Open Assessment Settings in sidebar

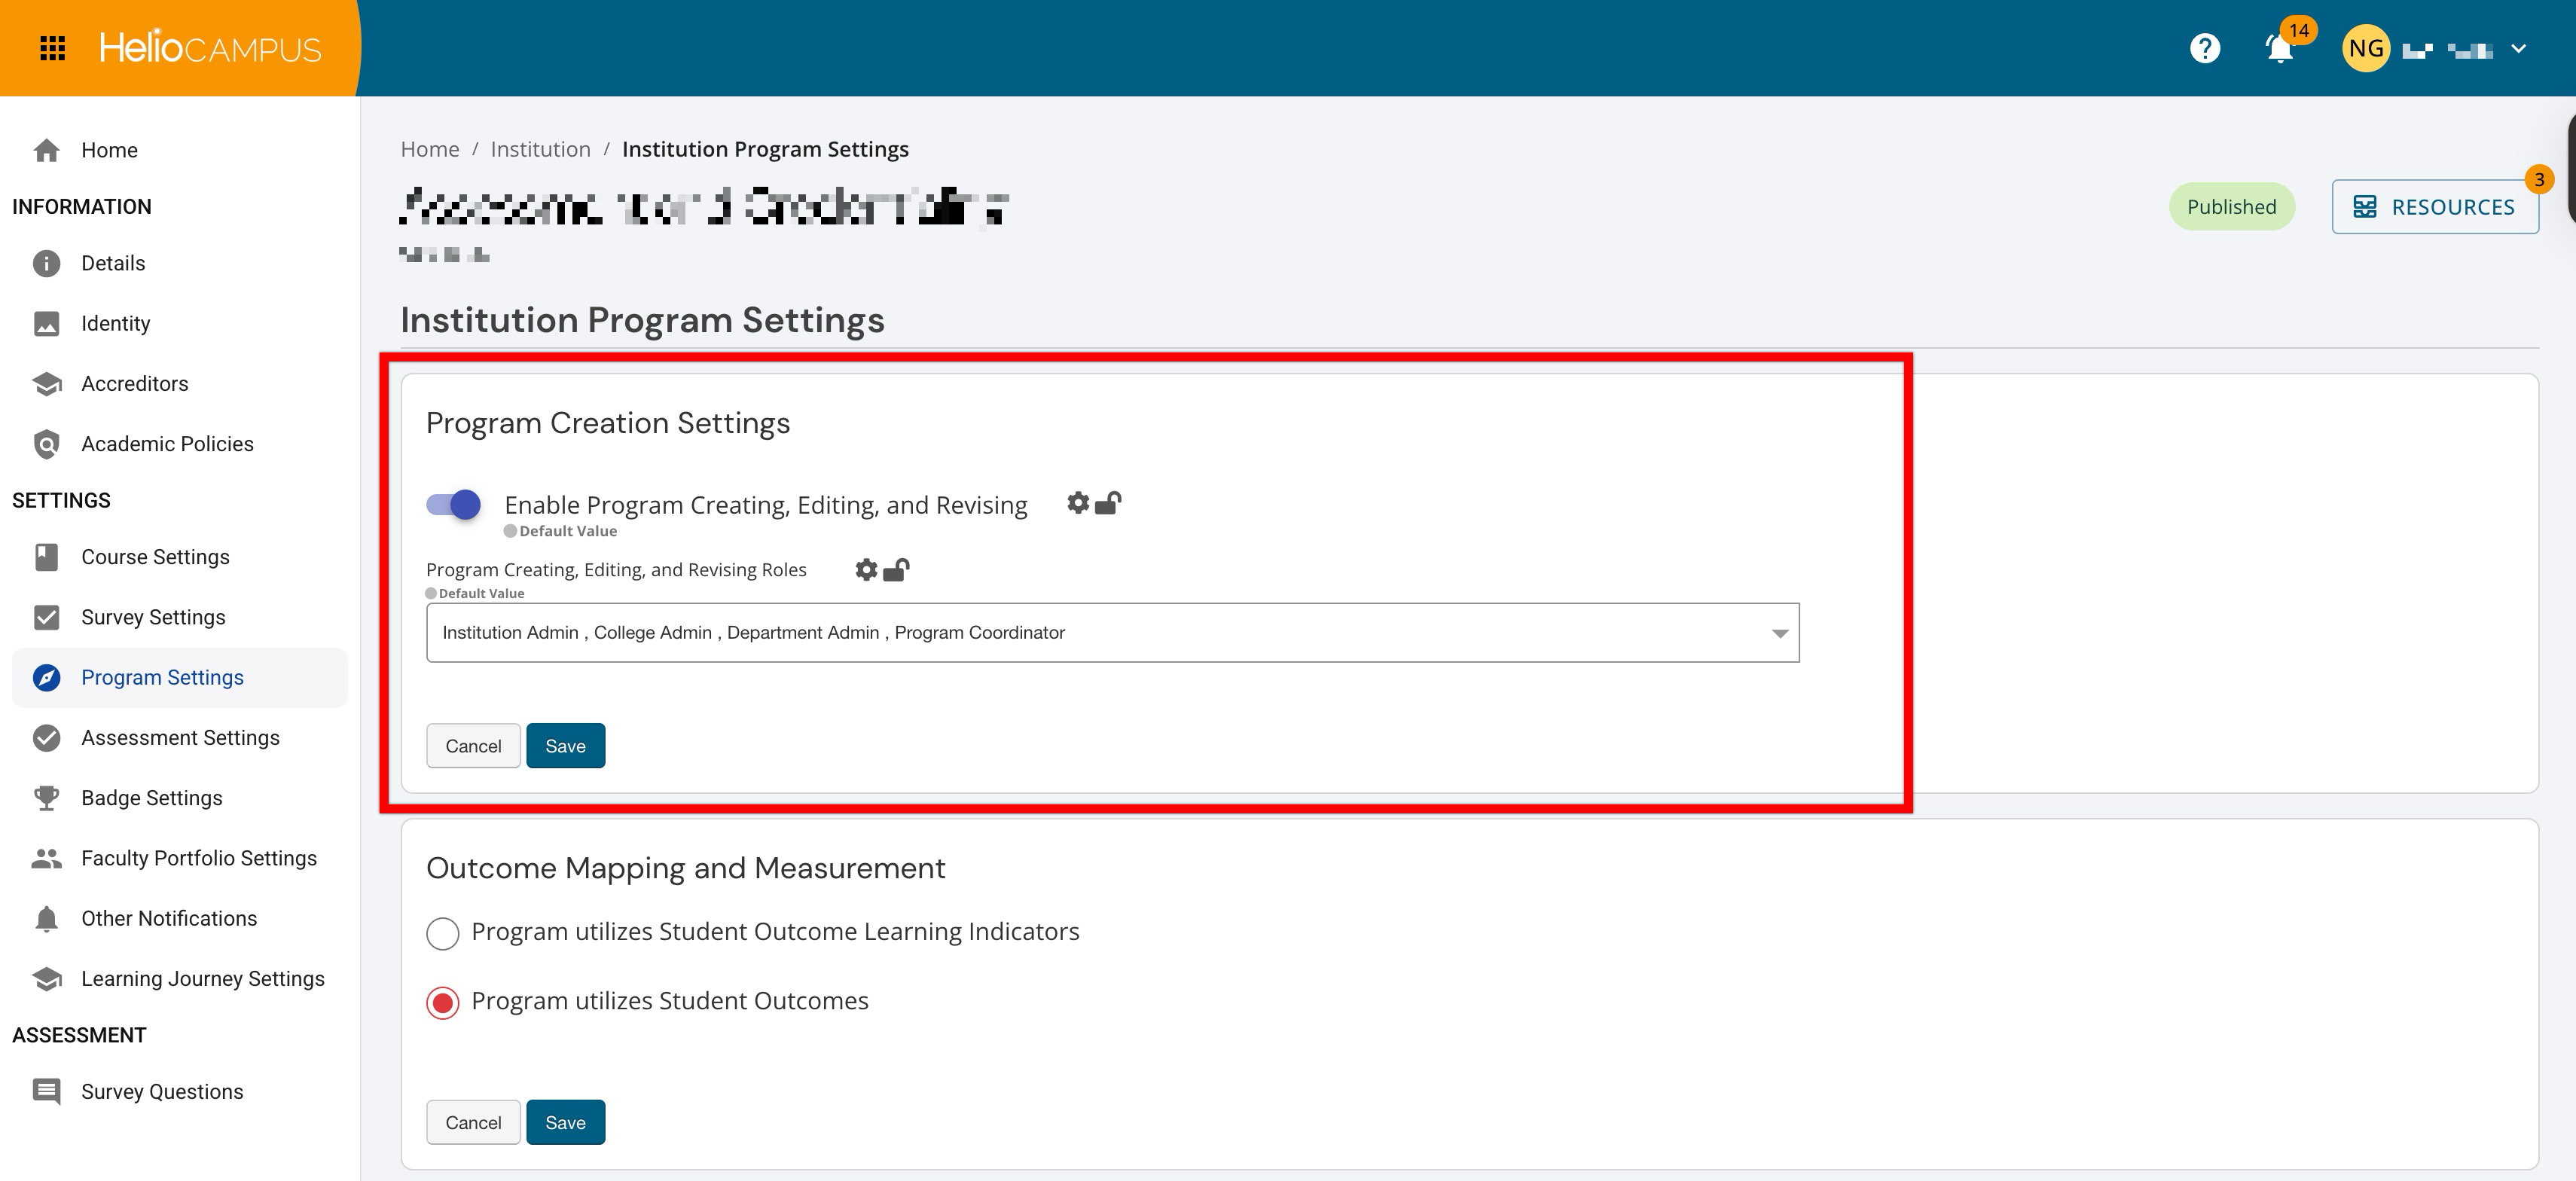coord(180,738)
